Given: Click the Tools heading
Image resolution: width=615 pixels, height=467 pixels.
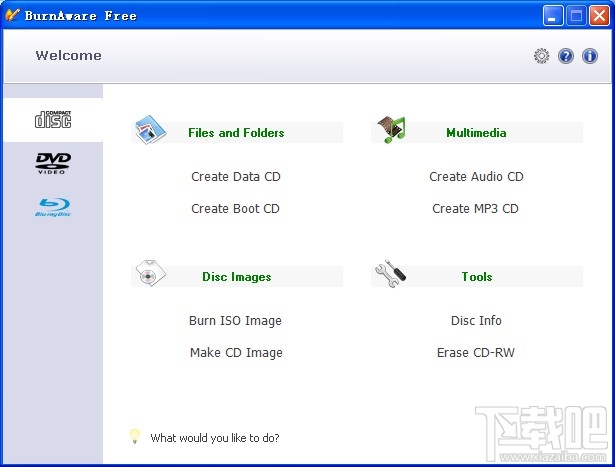Looking at the screenshot, I should click(x=477, y=277).
